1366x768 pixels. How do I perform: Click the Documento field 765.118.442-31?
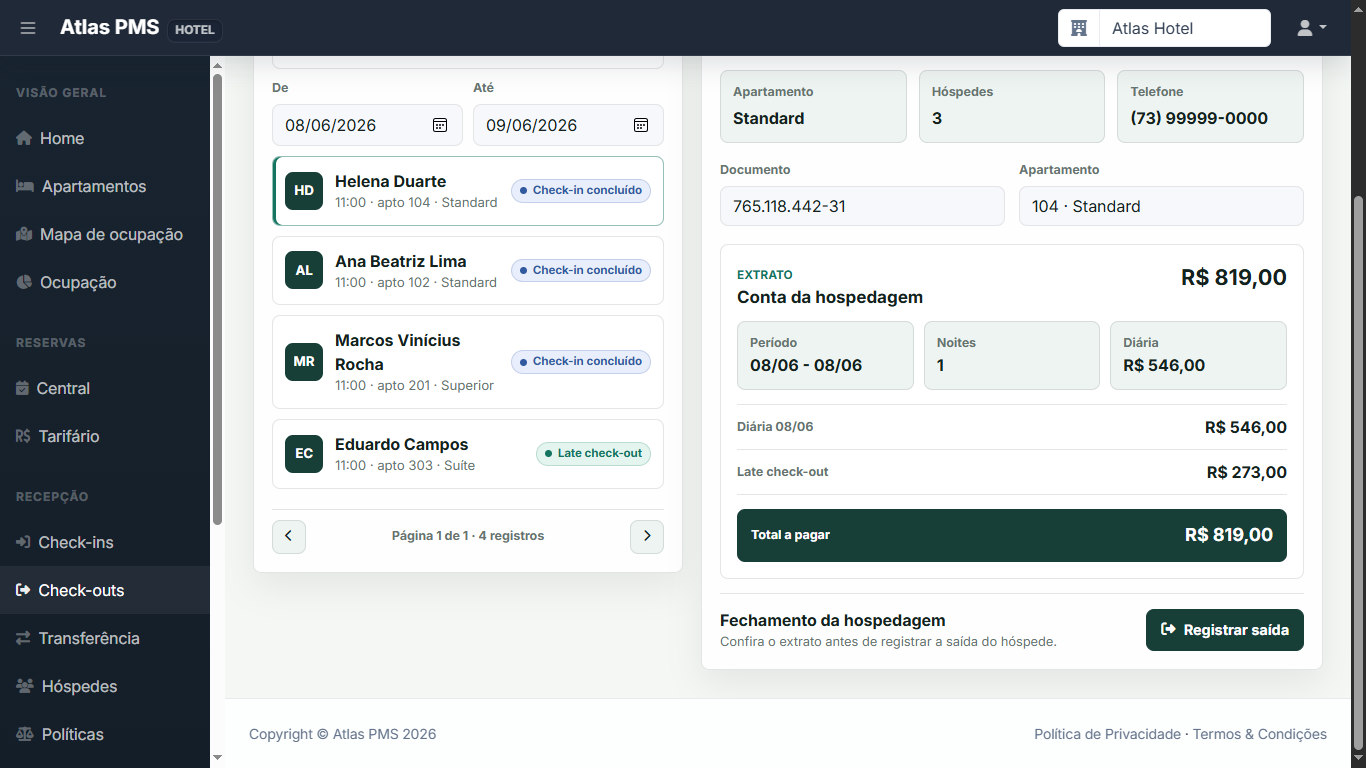click(862, 206)
